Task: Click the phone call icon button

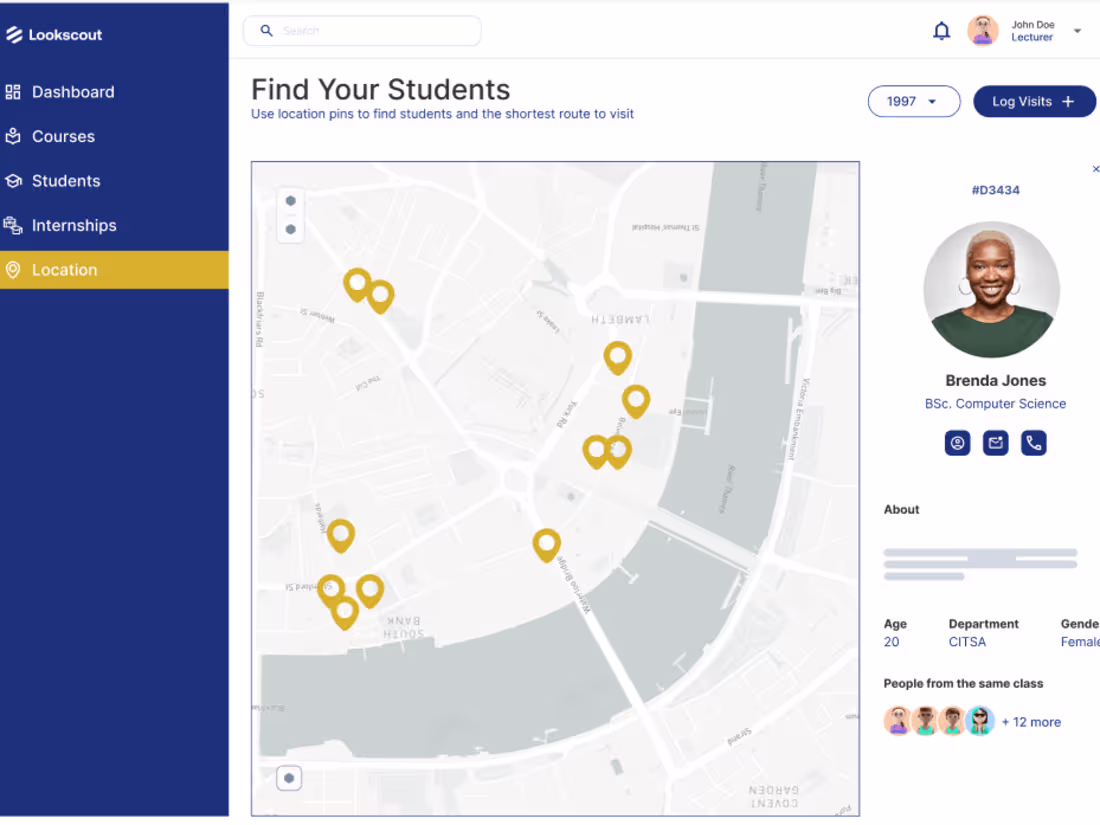Action: [x=1033, y=443]
